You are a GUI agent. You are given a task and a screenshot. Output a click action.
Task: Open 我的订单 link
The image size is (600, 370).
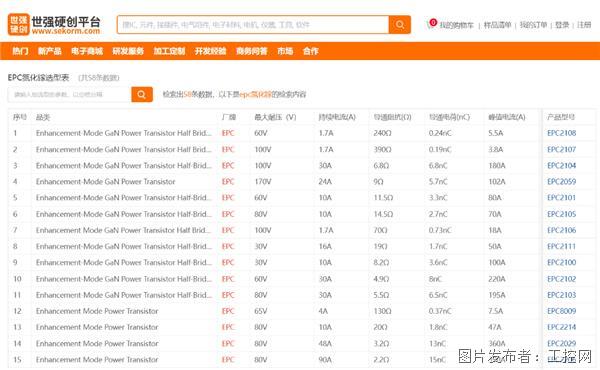tap(533, 25)
